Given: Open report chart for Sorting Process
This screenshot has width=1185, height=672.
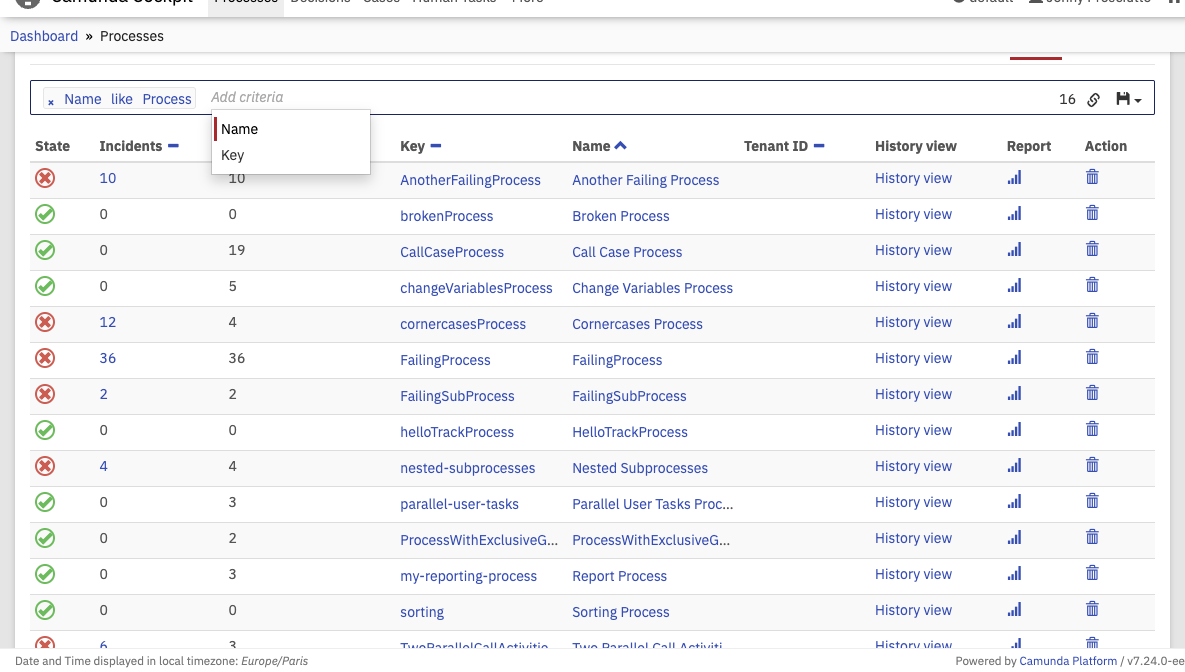Looking at the screenshot, I should coord(1014,609).
